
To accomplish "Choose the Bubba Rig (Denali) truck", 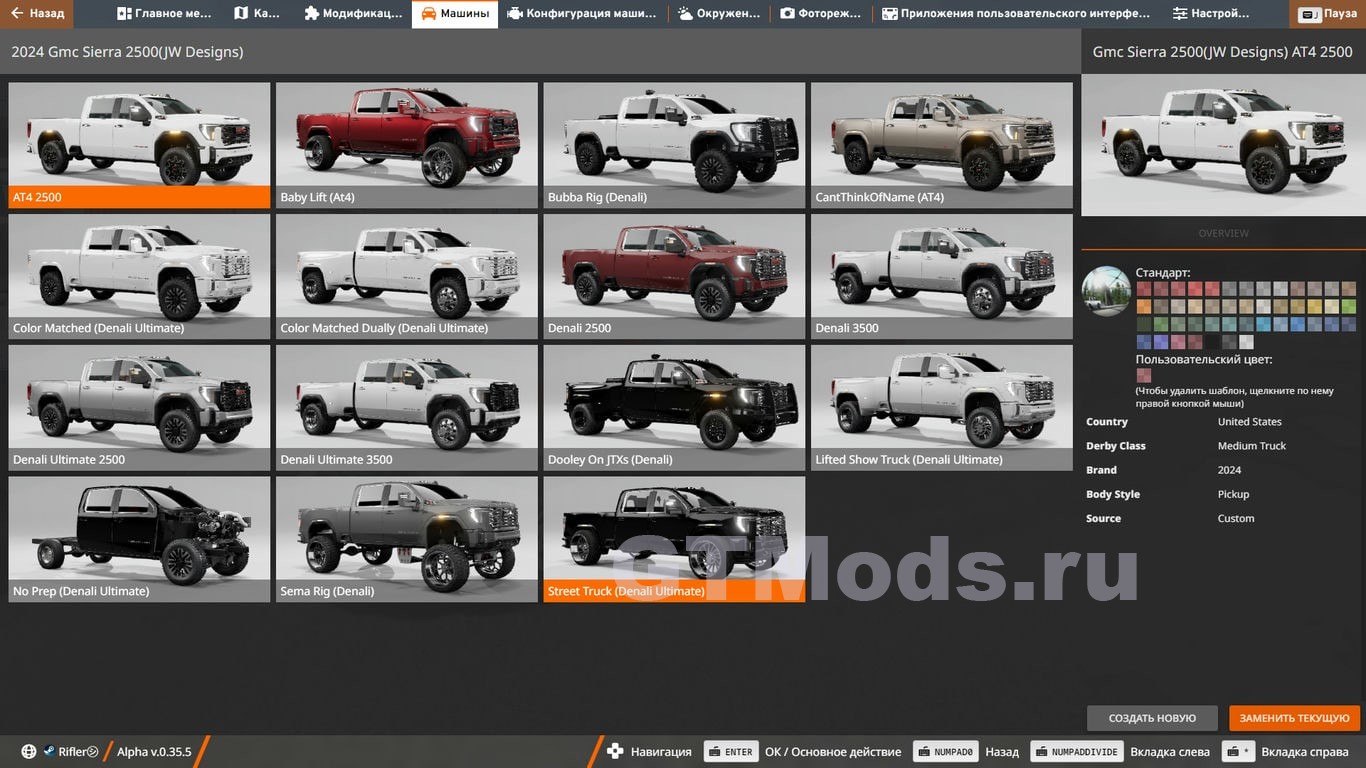I will (674, 145).
